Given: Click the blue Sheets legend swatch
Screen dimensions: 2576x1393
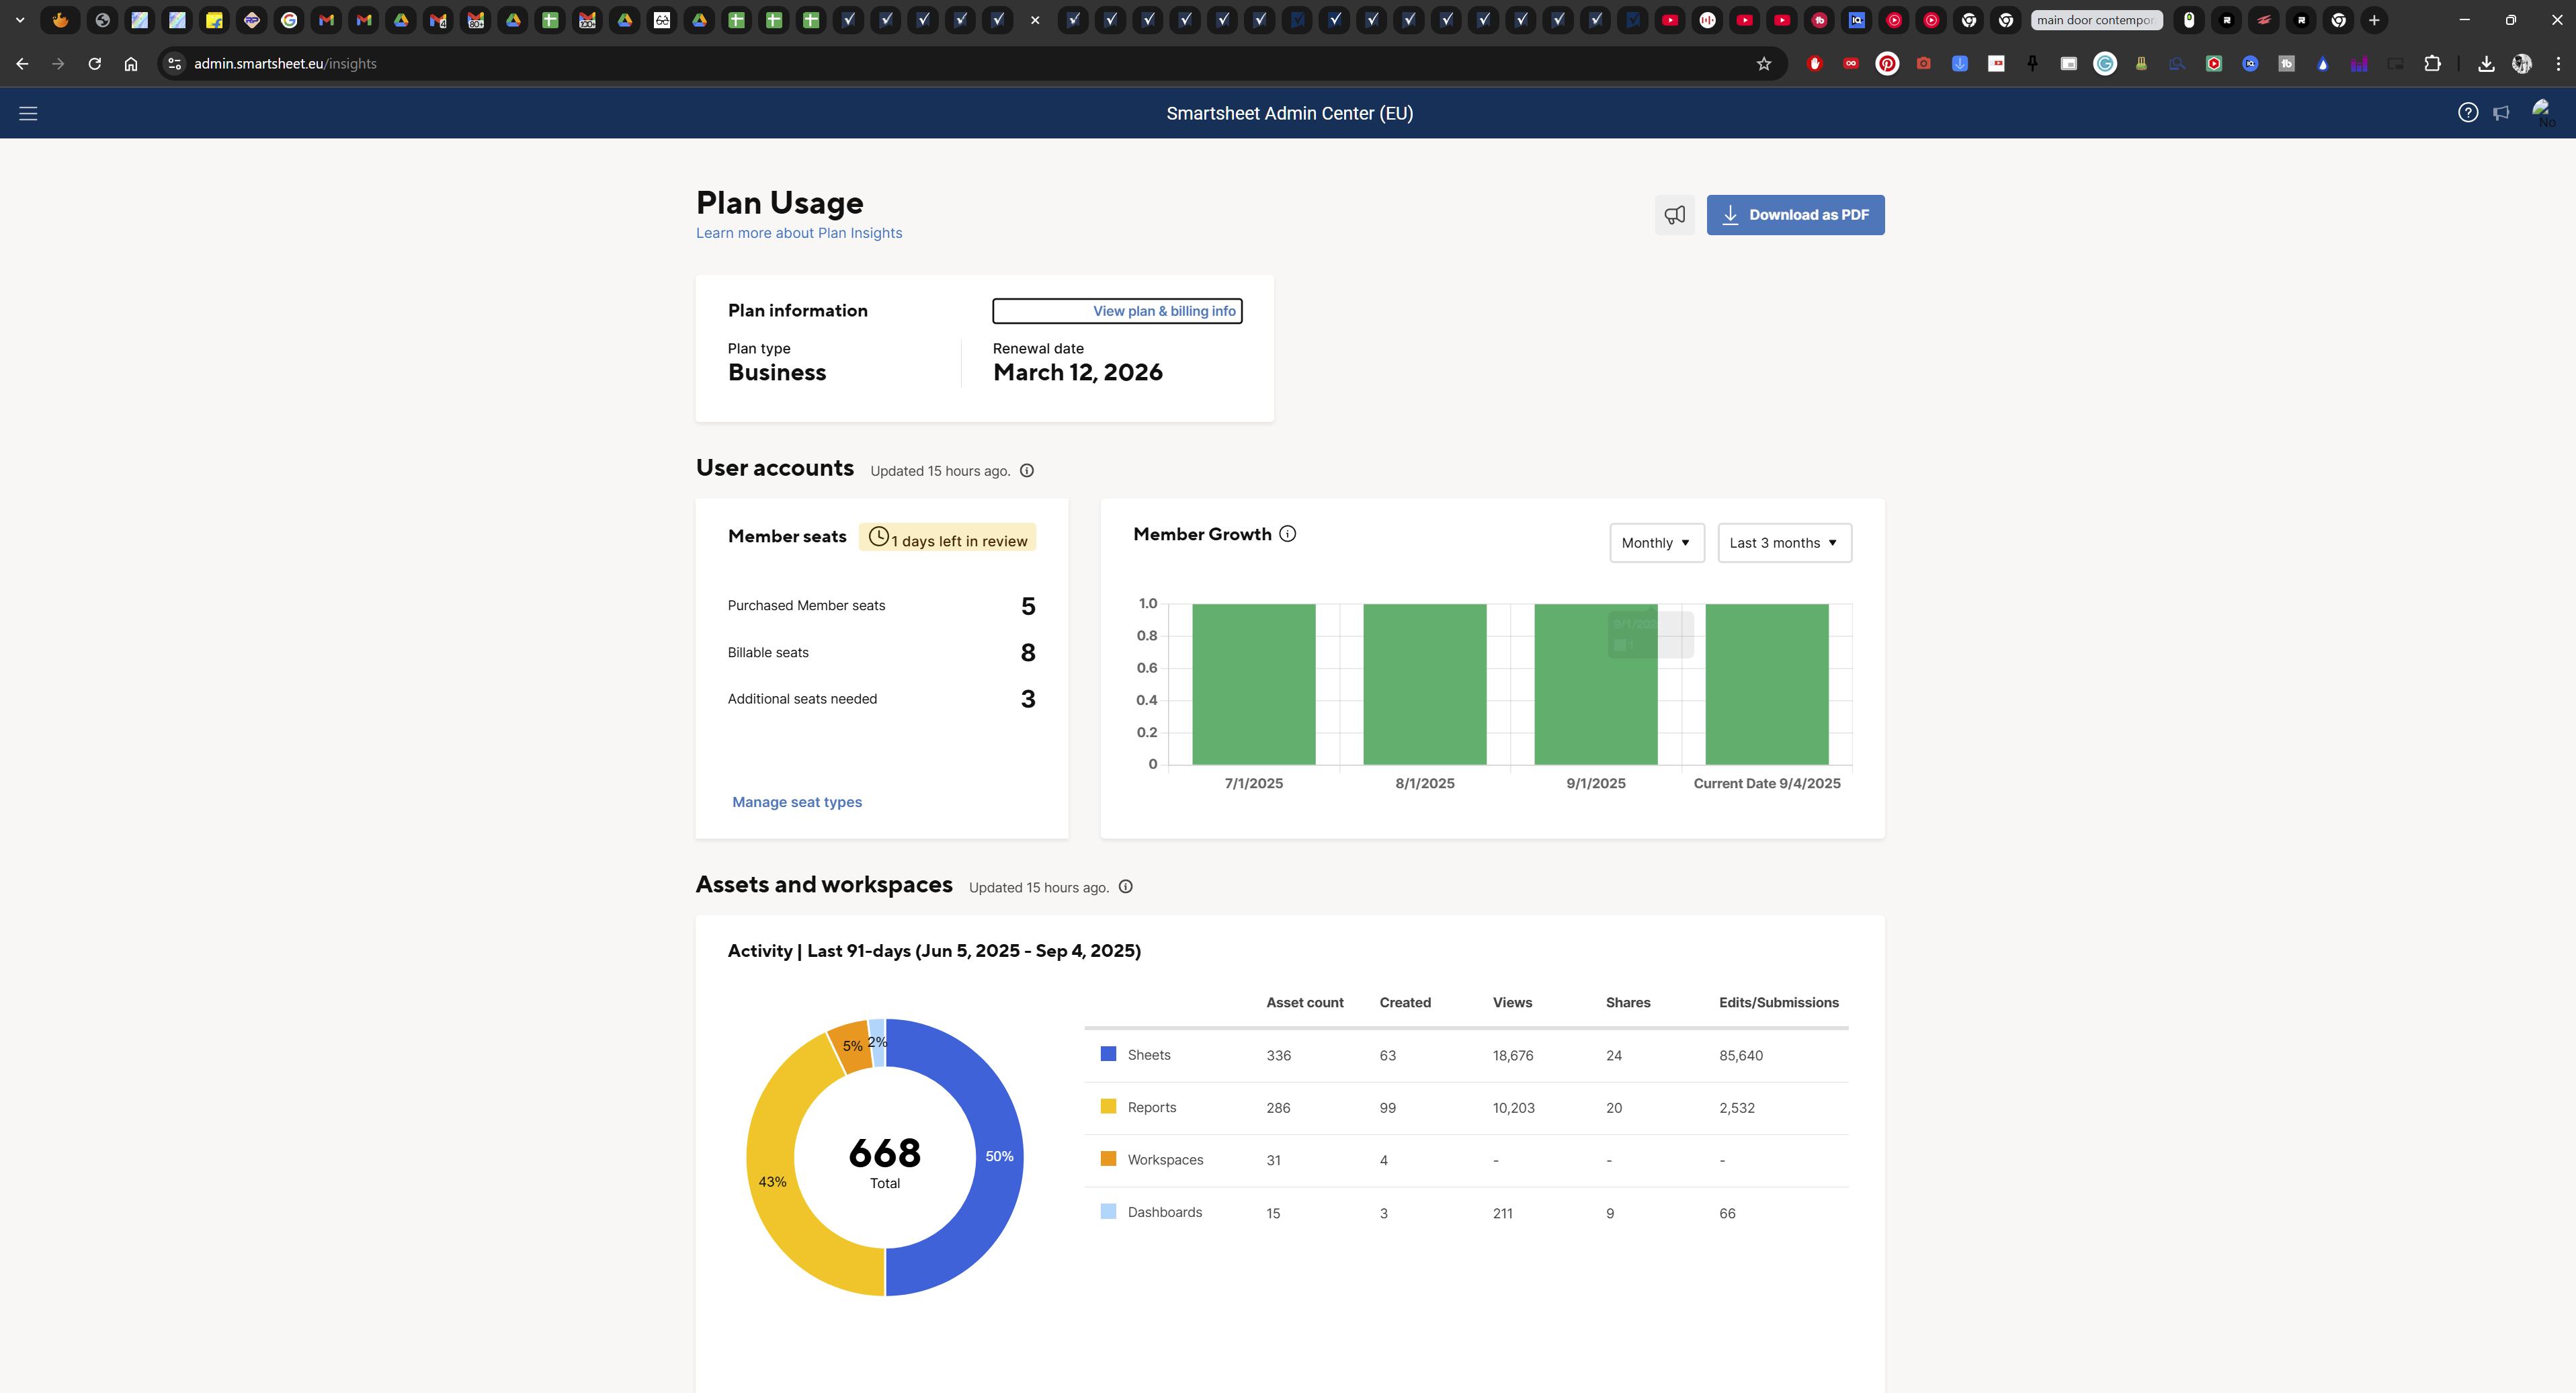Looking at the screenshot, I should coord(1108,1054).
